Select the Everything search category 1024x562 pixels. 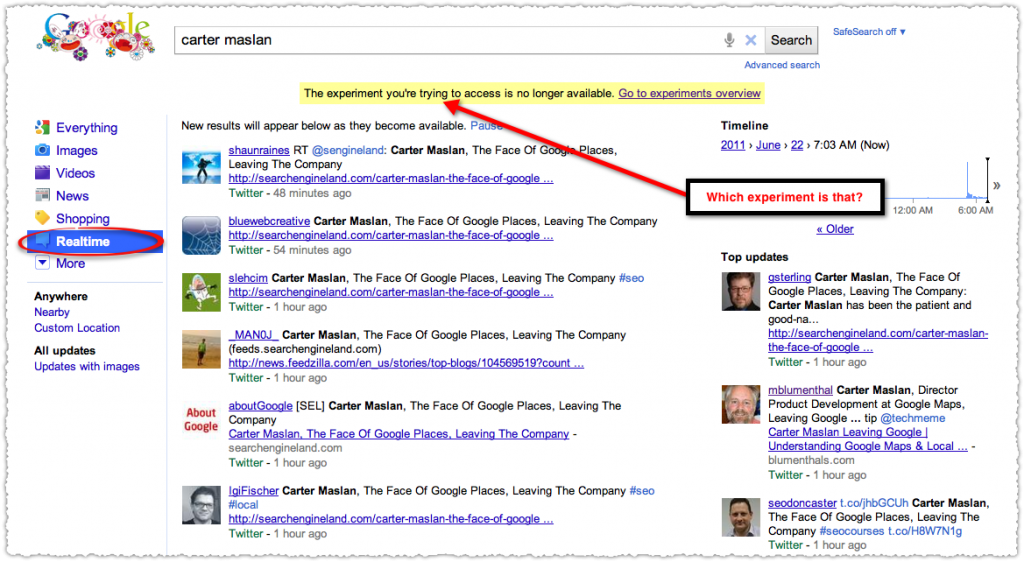coord(87,127)
